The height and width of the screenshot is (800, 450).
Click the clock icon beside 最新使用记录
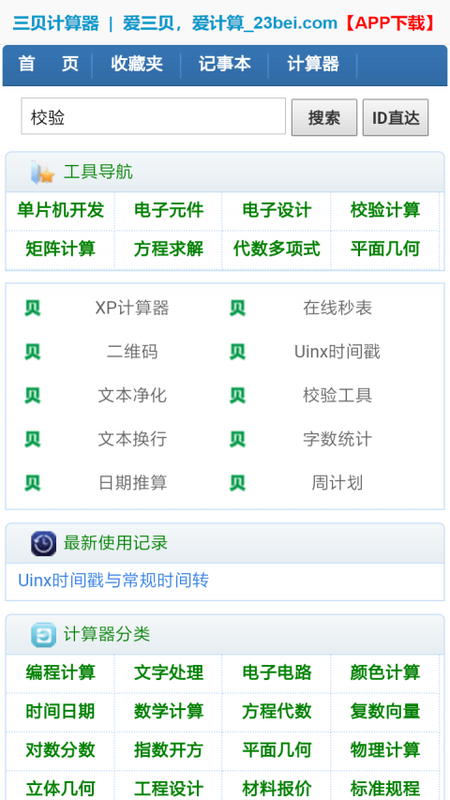(x=43, y=543)
